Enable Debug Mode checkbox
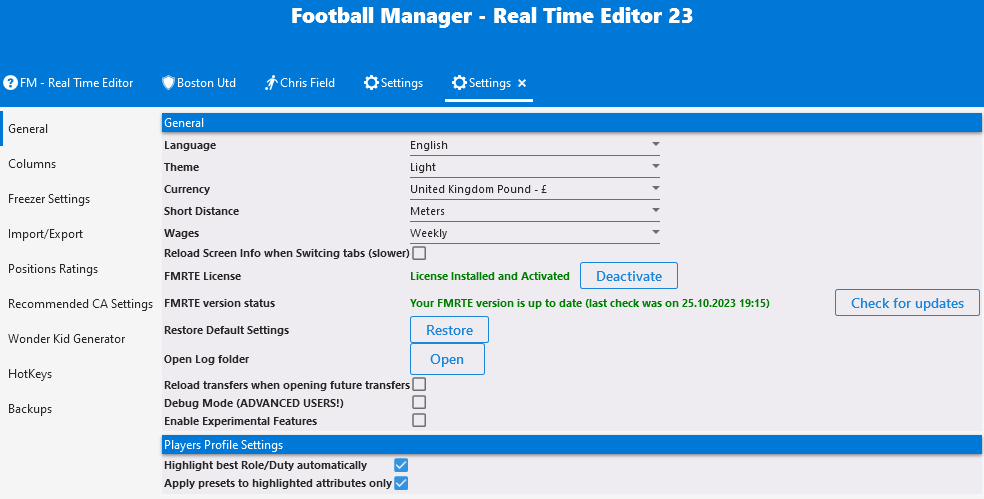Viewport: 984px width, 499px height. (x=419, y=402)
